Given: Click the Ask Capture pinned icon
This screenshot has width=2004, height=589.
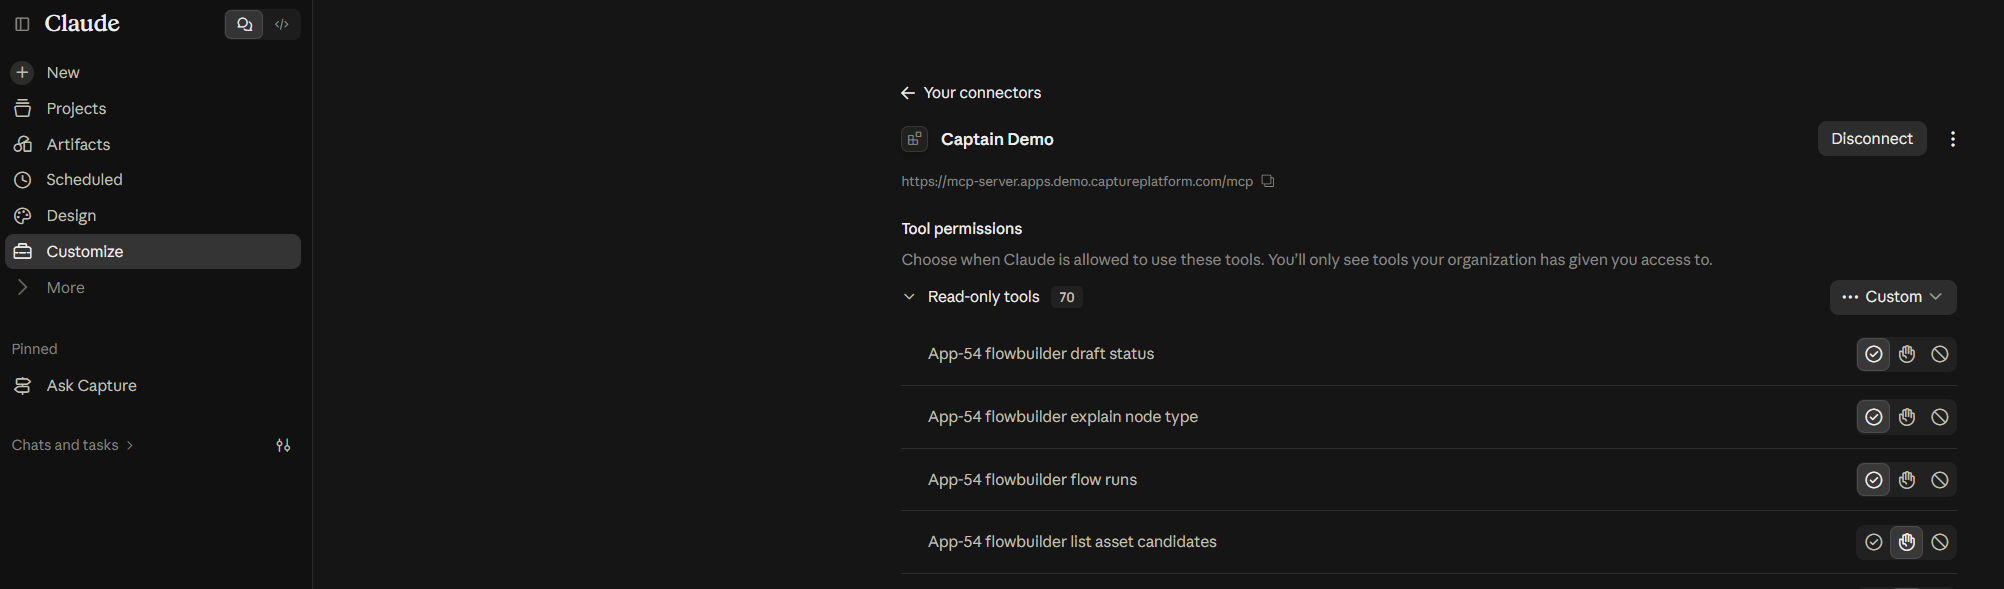Looking at the screenshot, I should pyautogui.click(x=22, y=386).
